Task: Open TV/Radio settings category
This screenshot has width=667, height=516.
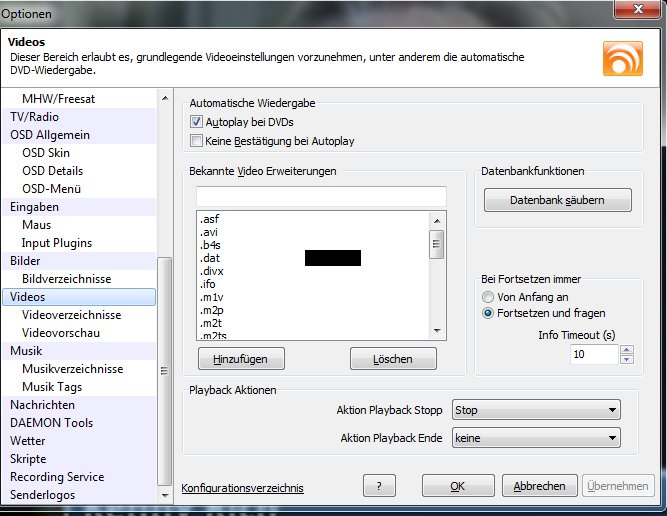Action: [79, 117]
